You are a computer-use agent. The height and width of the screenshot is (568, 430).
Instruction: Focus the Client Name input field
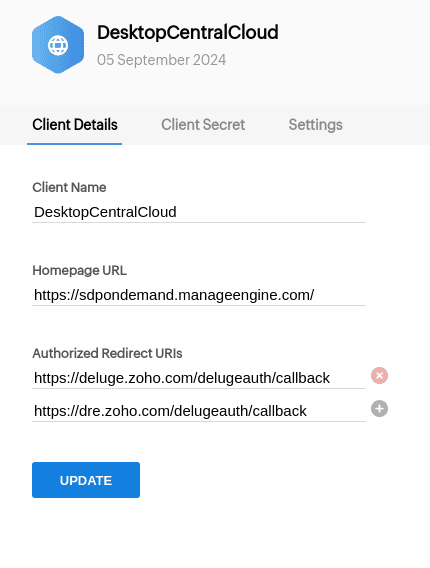[x=199, y=212]
